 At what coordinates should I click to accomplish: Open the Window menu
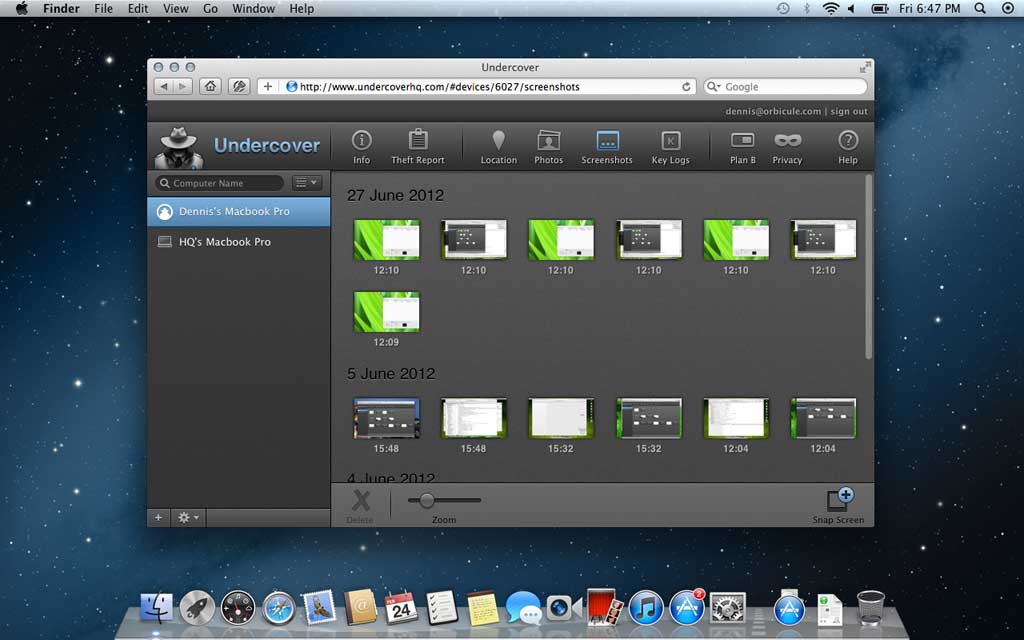point(253,8)
